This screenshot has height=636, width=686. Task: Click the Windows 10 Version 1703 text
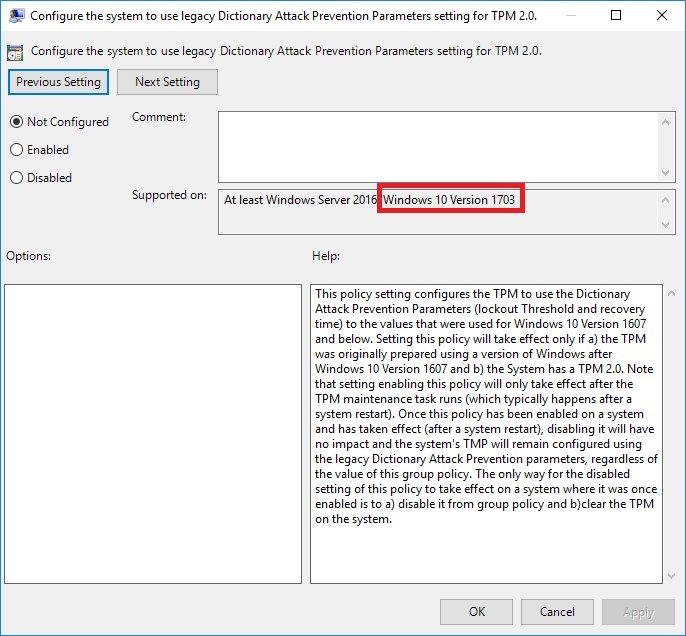pos(450,200)
